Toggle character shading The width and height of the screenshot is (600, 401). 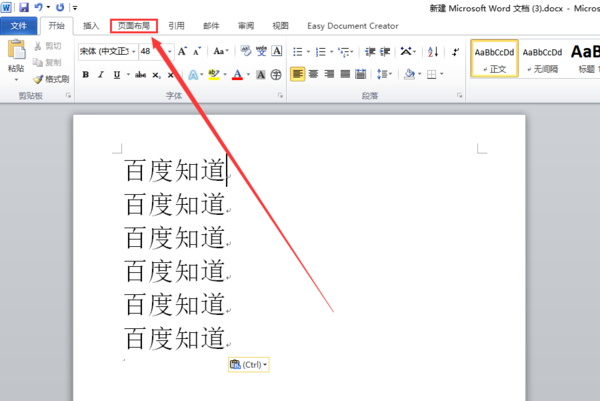click(261, 75)
